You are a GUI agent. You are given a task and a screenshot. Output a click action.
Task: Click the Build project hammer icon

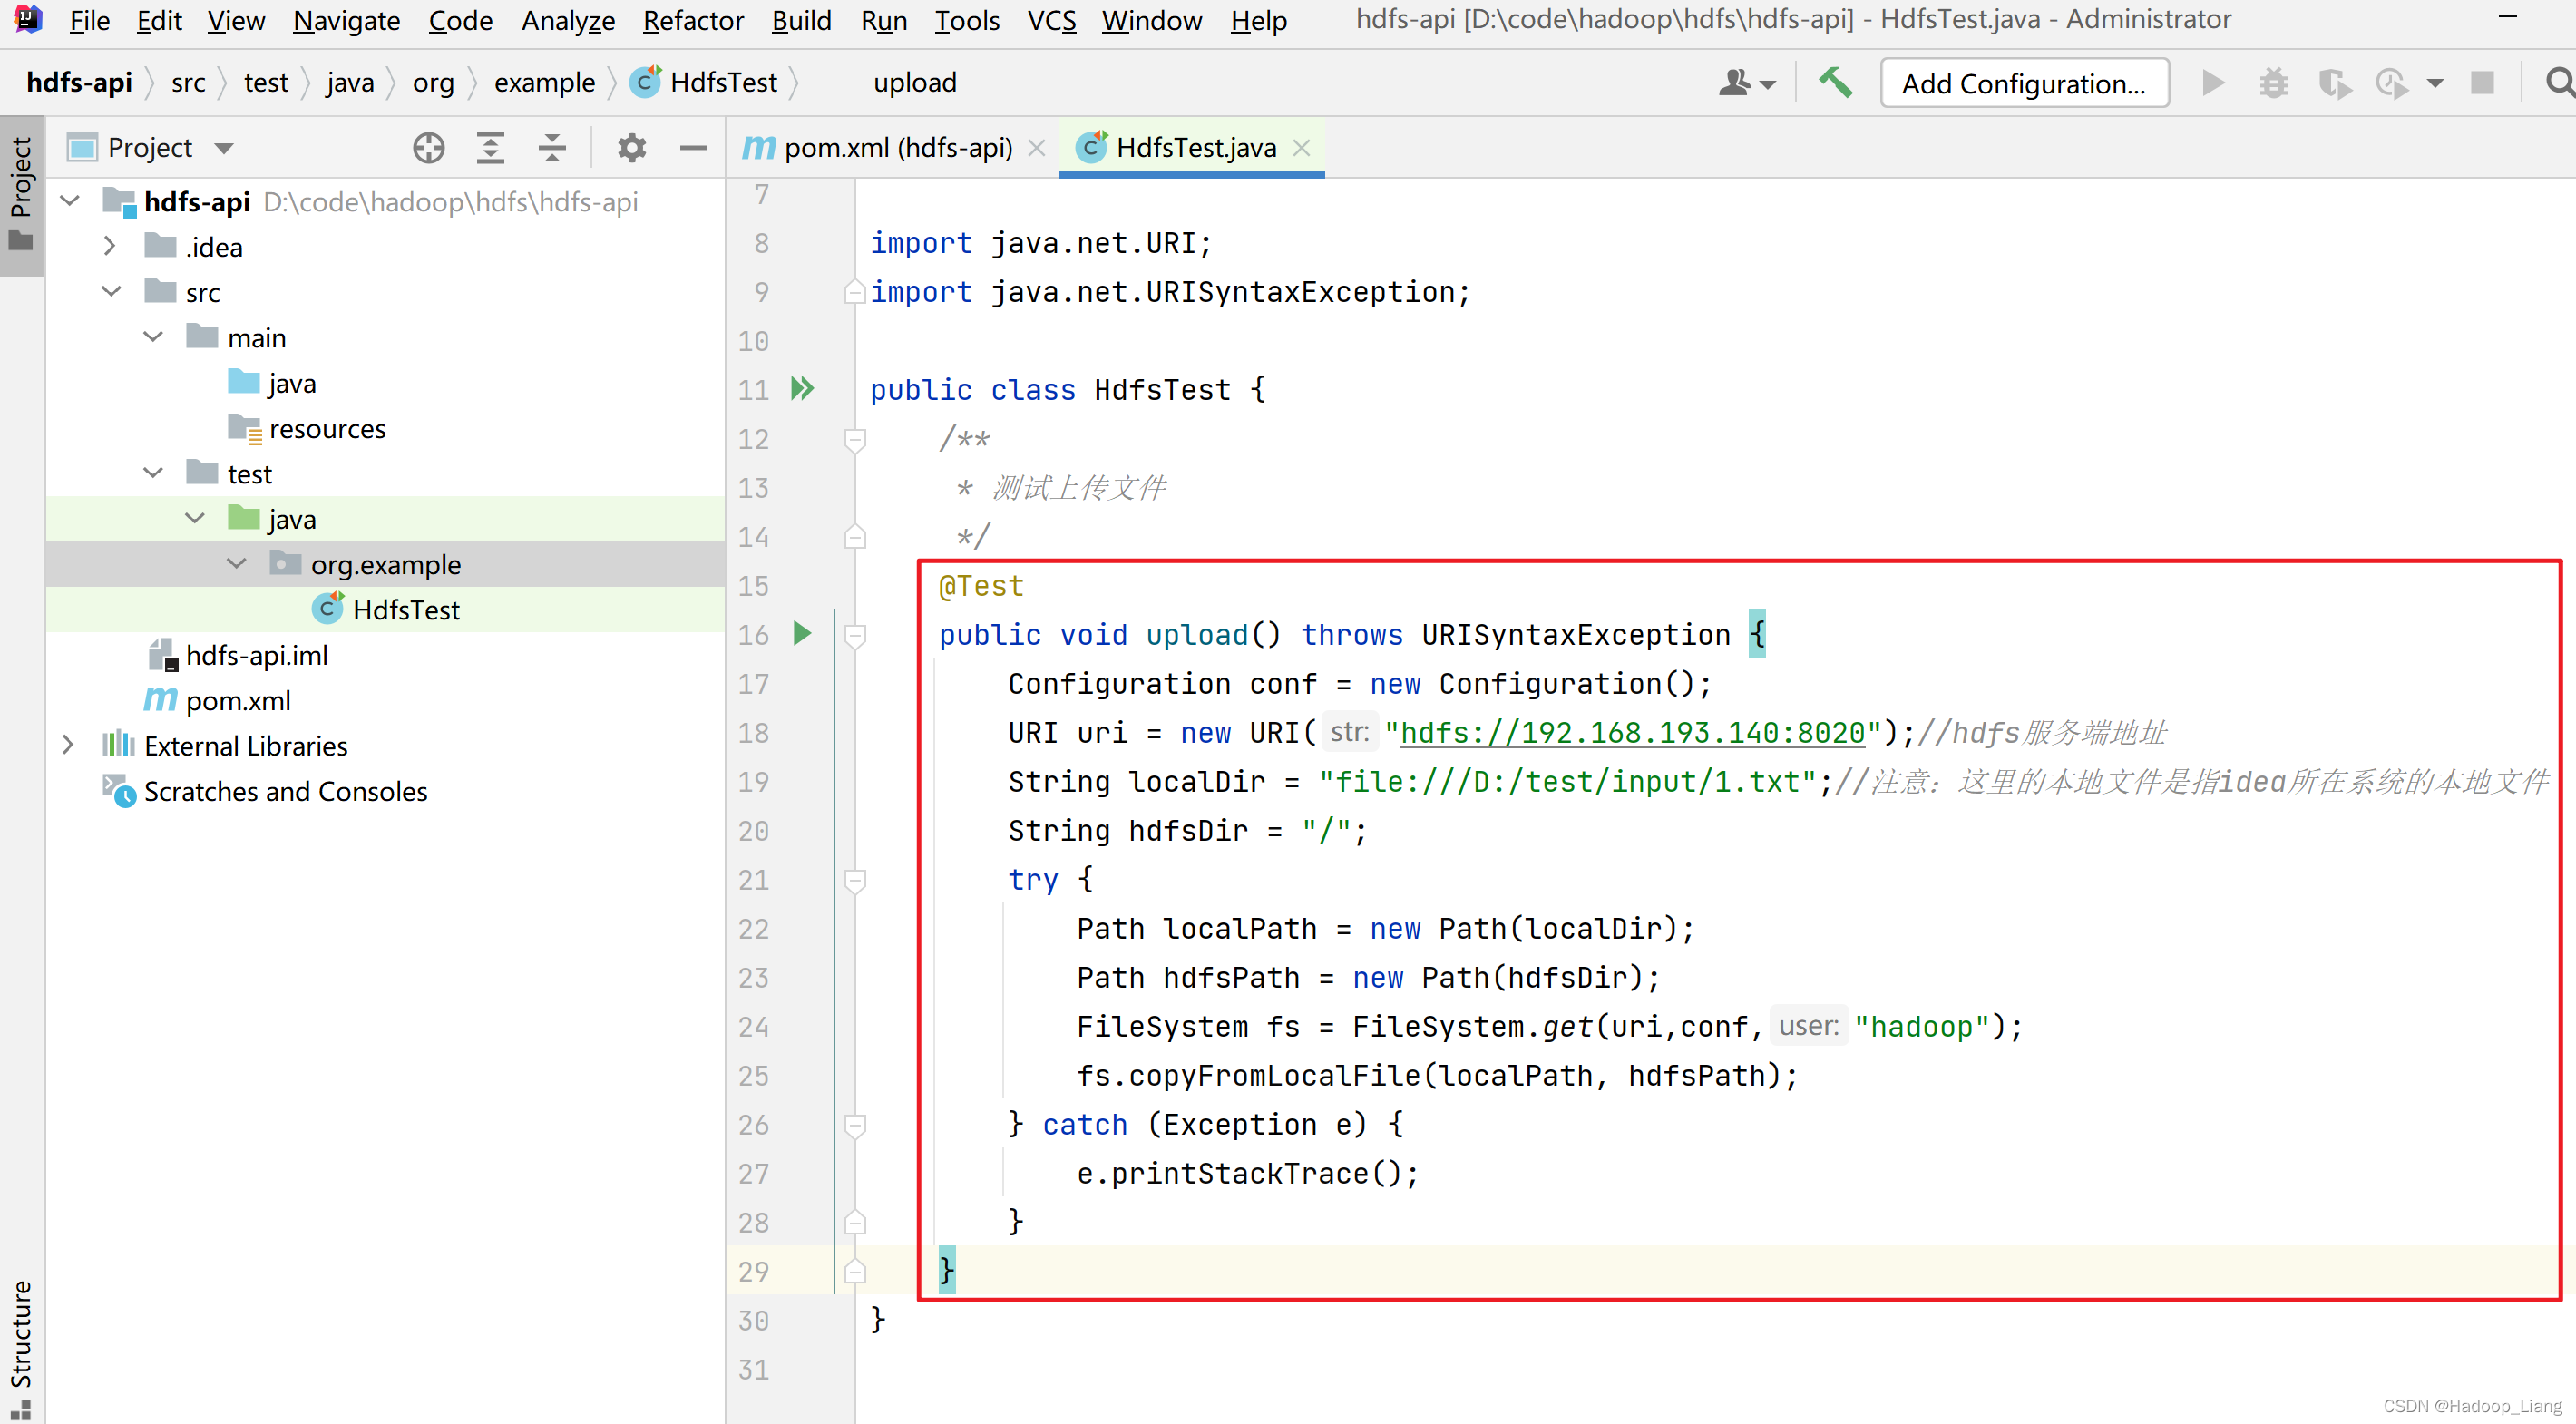[x=1835, y=82]
